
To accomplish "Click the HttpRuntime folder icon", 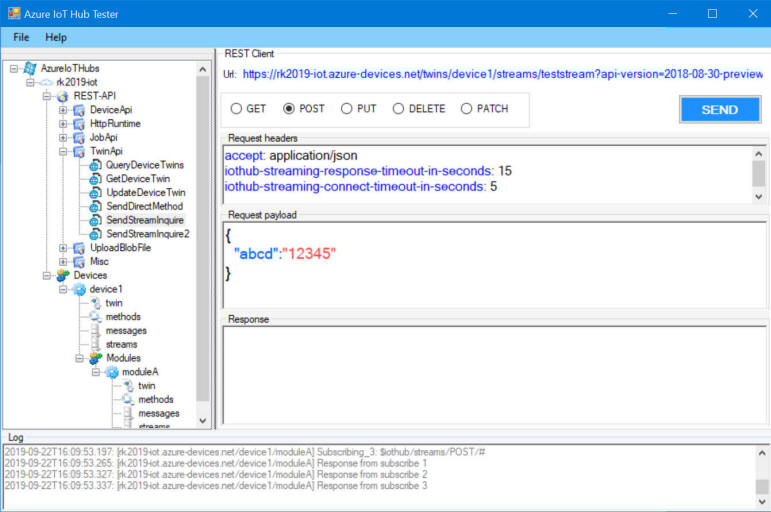I will coord(79,124).
